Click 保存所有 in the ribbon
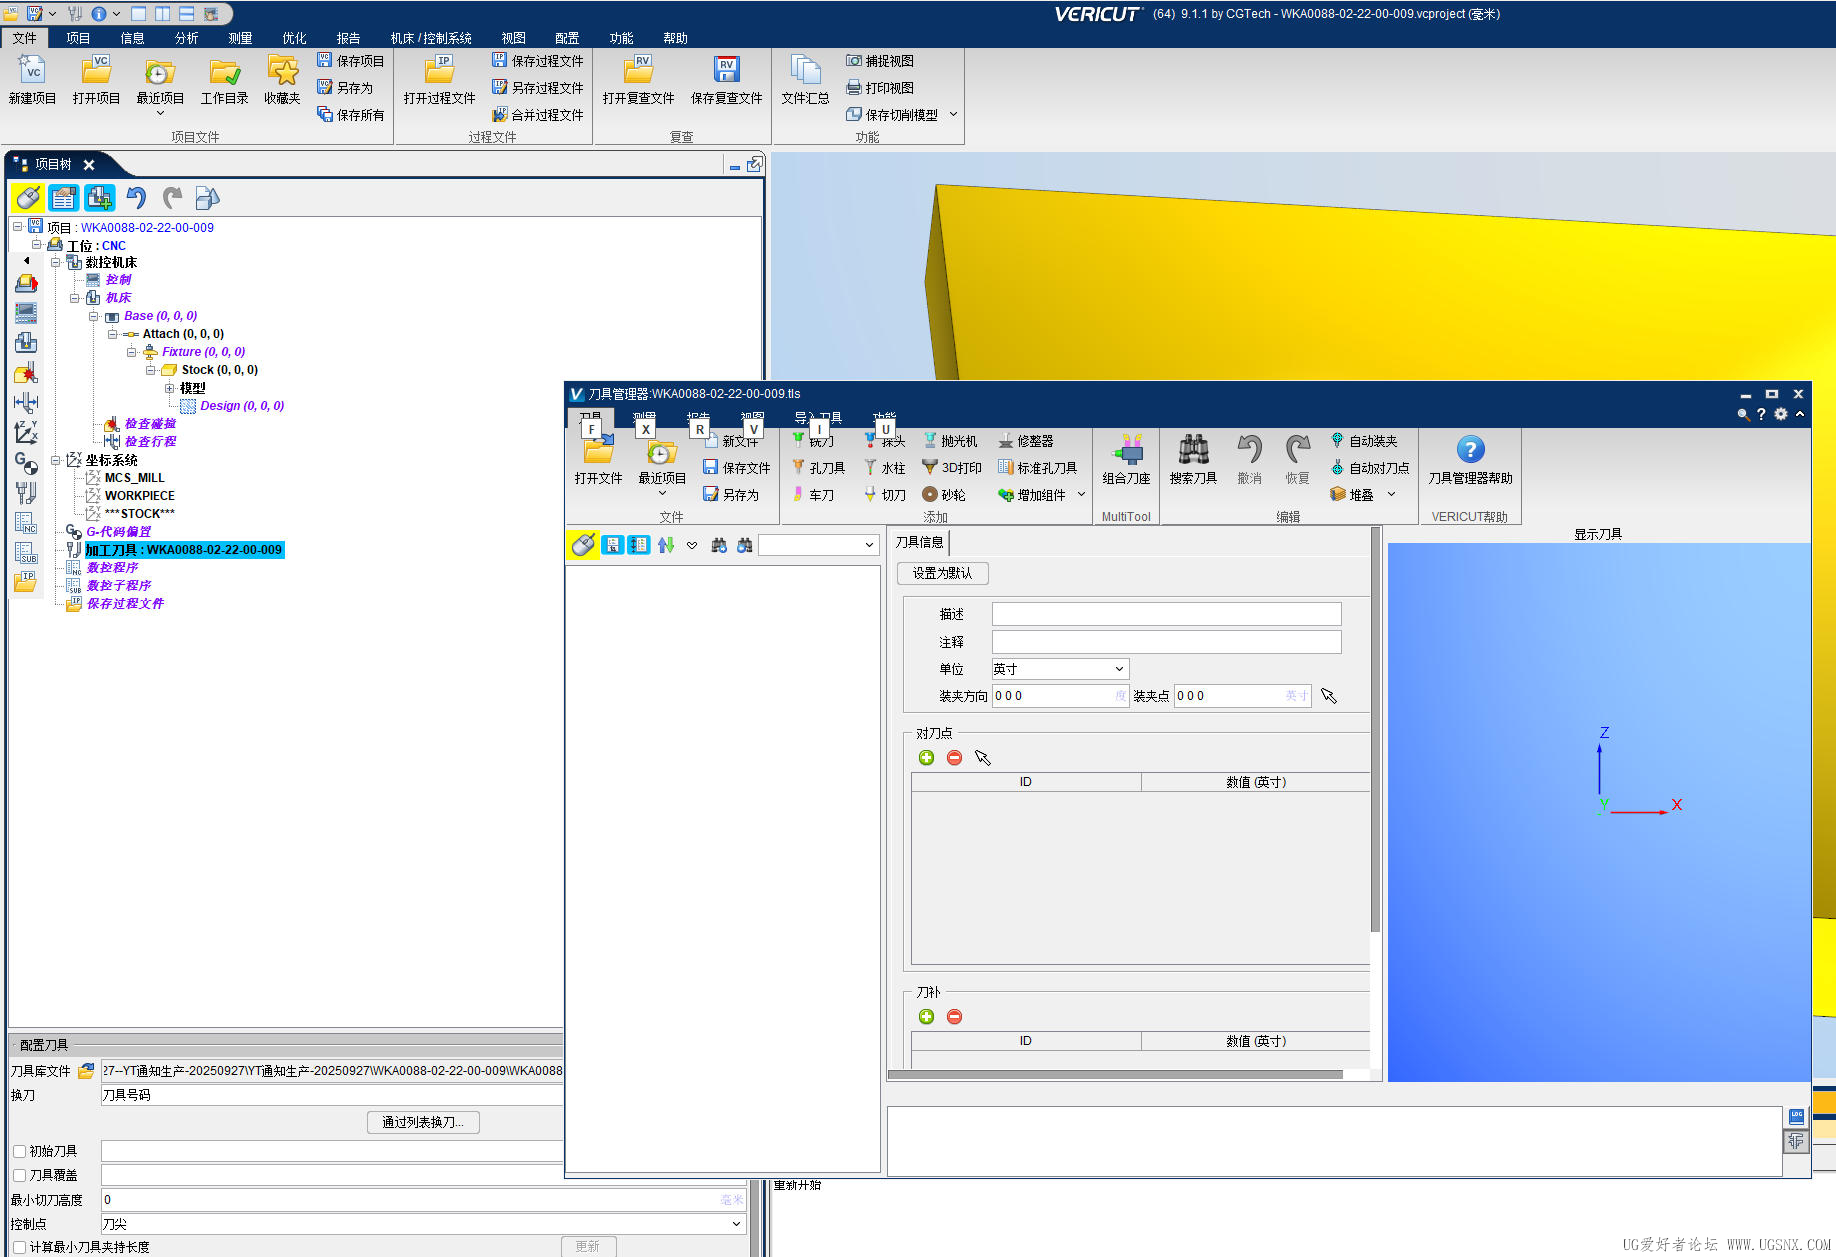 click(351, 115)
